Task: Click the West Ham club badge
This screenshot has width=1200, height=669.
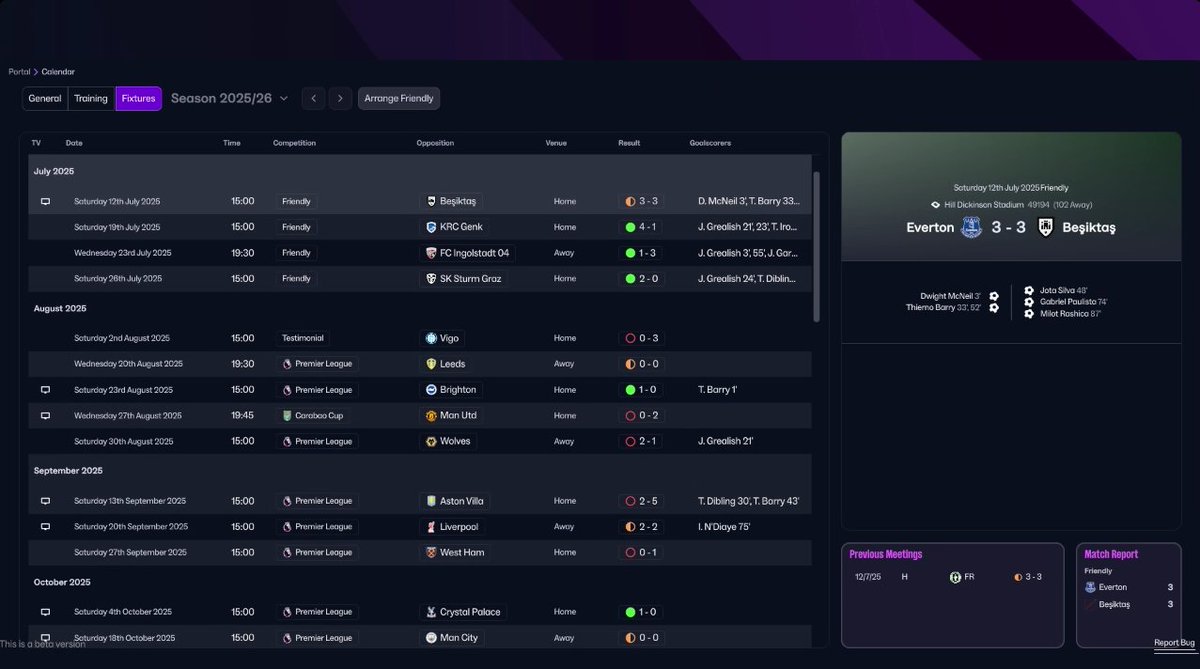Action: click(x=431, y=552)
